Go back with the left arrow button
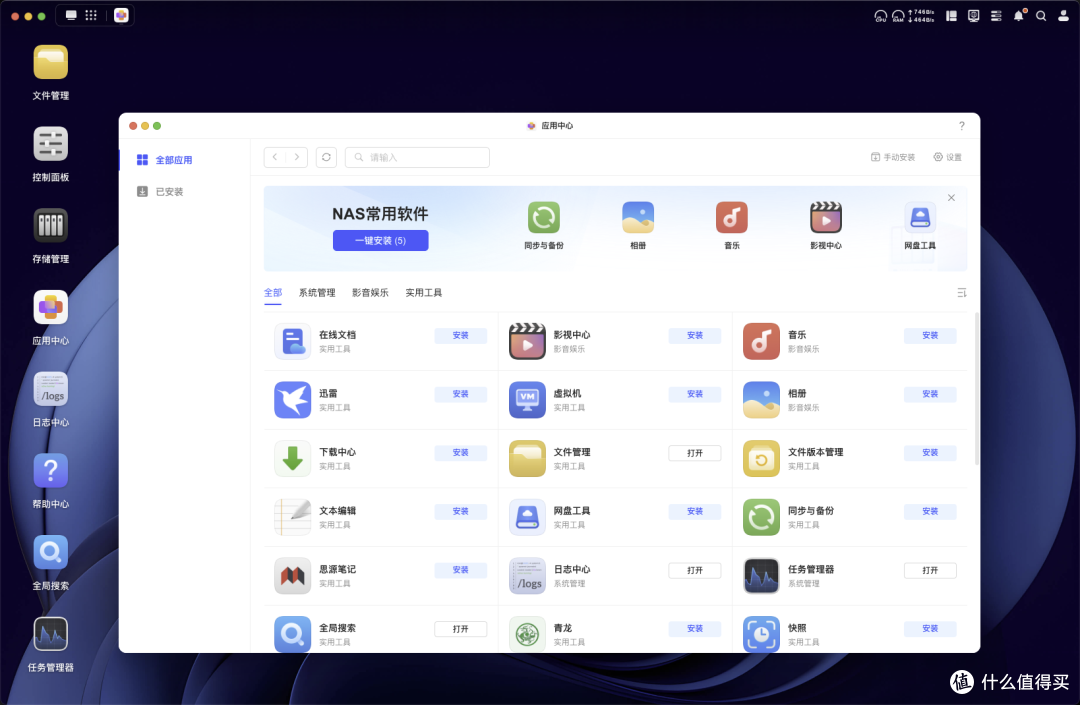1080x705 pixels. [x=275, y=157]
